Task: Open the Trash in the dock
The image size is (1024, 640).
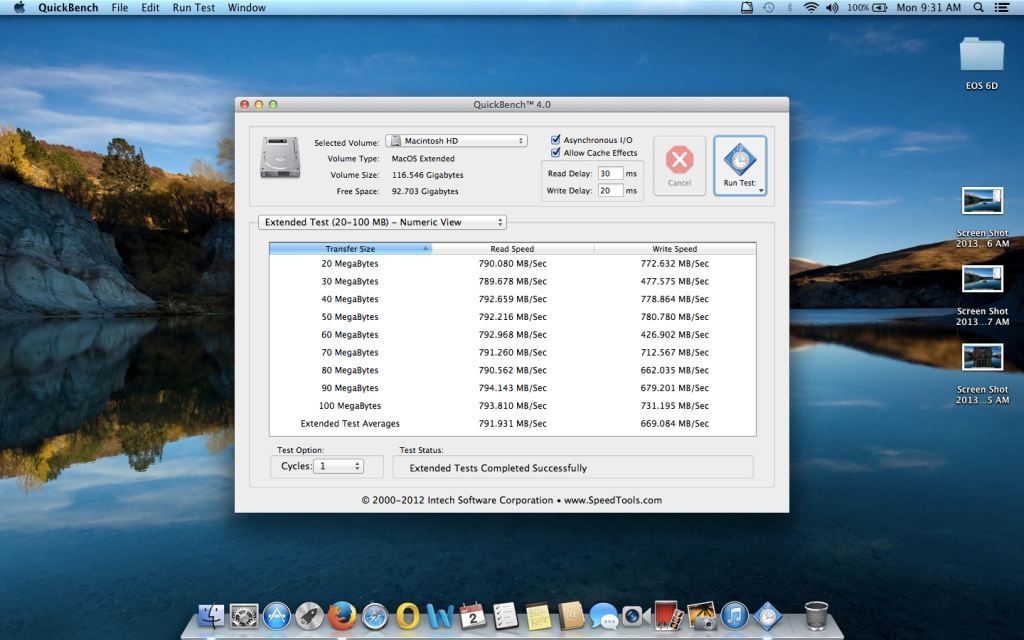Action: pos(816,615)
